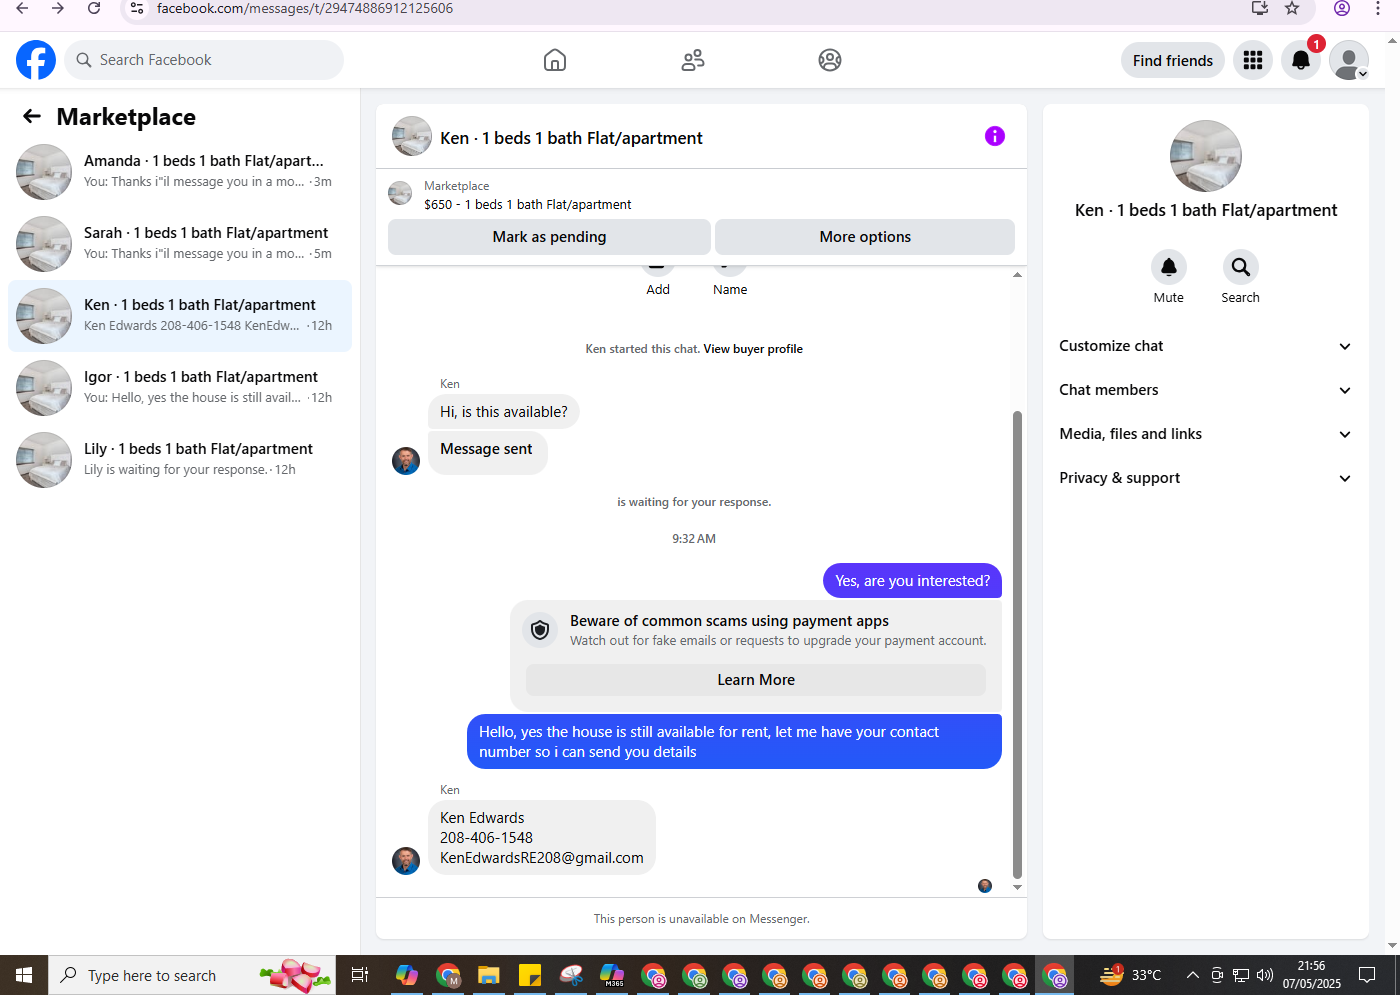Click browser back arrow

tap(22, 8)
